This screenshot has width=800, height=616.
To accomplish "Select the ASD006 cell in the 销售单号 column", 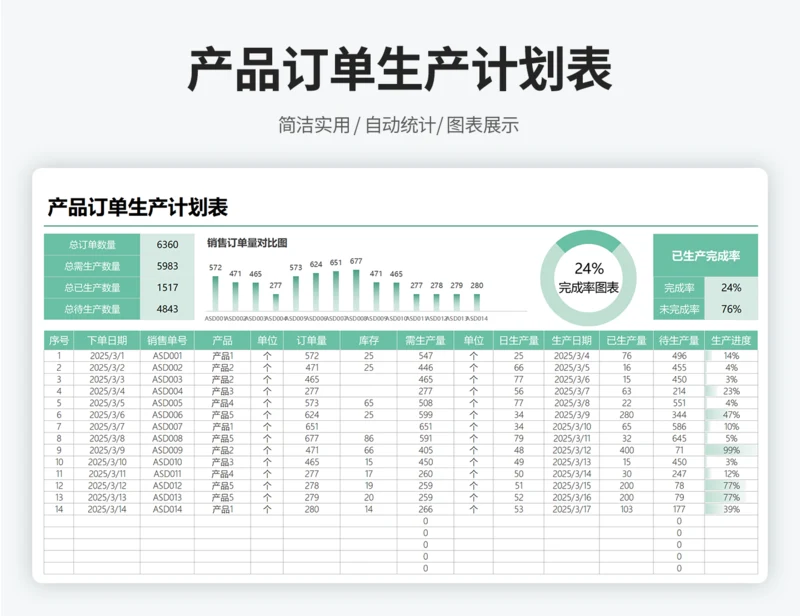I will pos(167,415).
